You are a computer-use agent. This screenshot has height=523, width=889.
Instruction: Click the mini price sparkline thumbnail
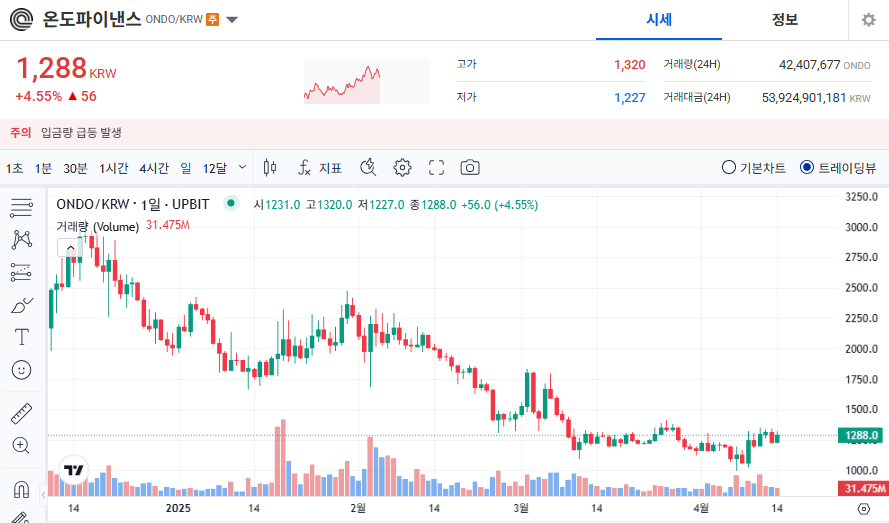[366, 81]
